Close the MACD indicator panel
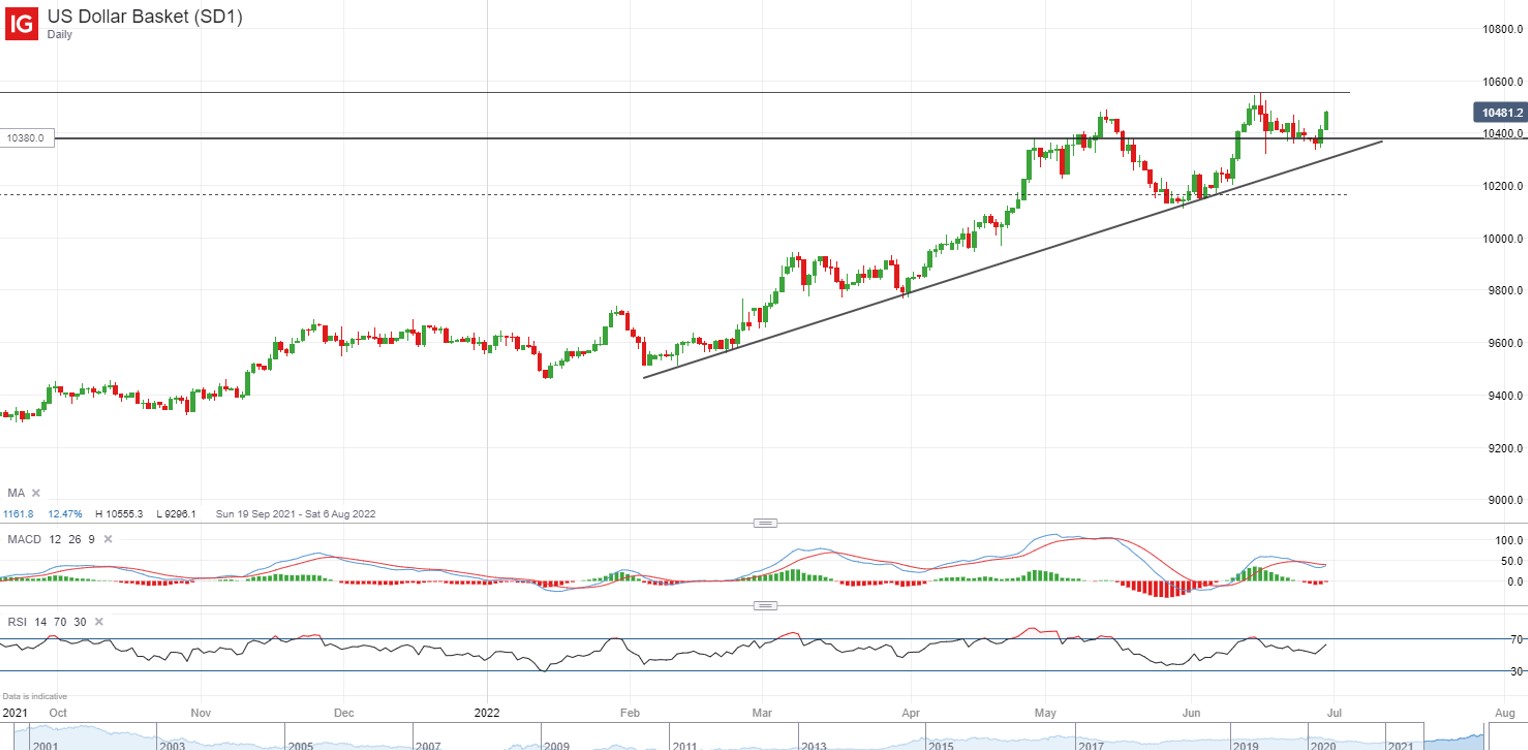 click(x=108, y=539)
